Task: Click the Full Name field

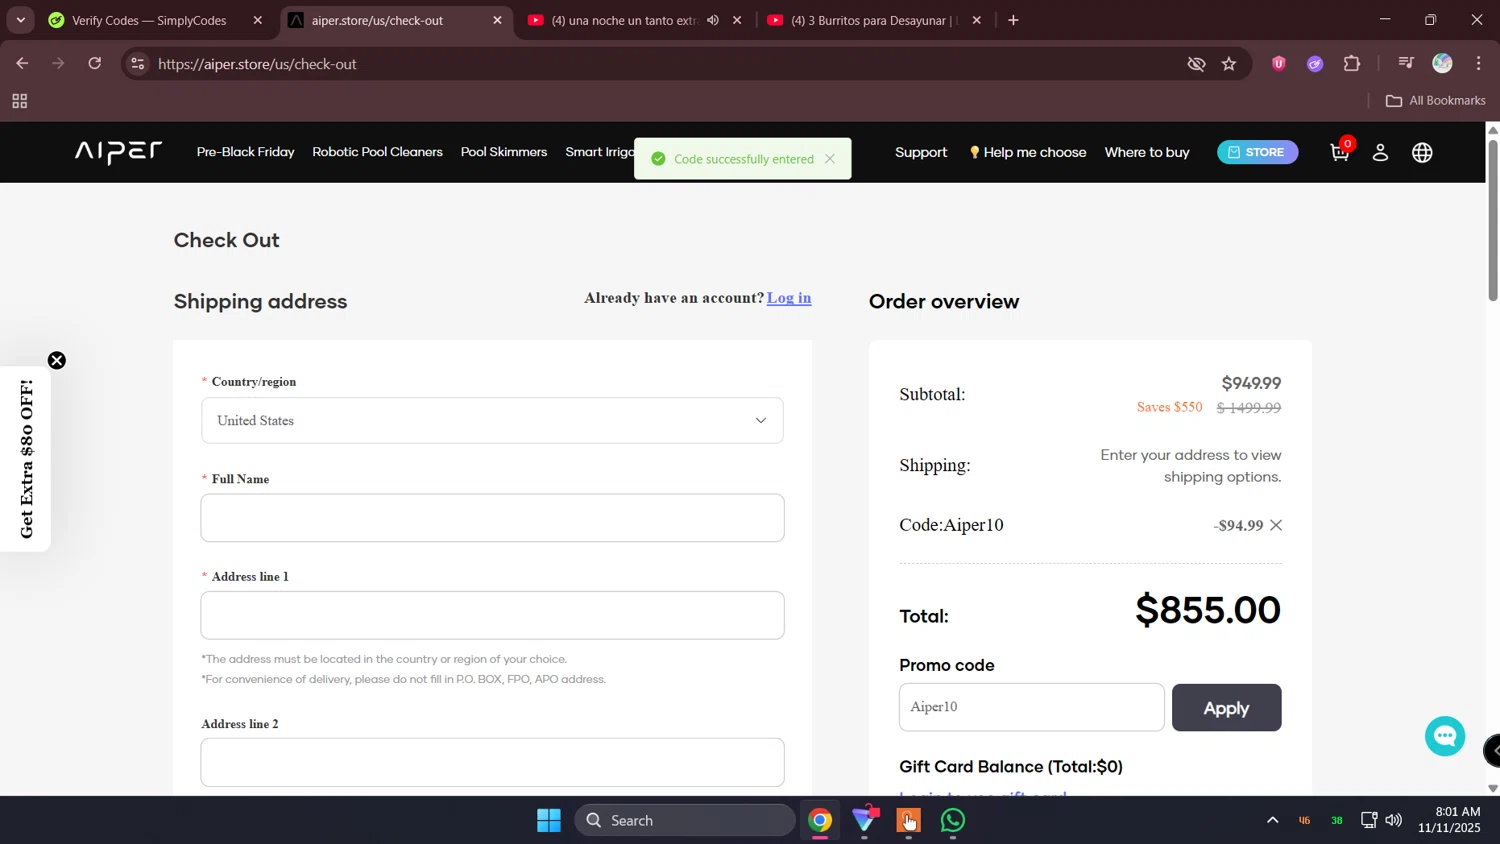Action: pyautogui.click(x=492, y=518)
